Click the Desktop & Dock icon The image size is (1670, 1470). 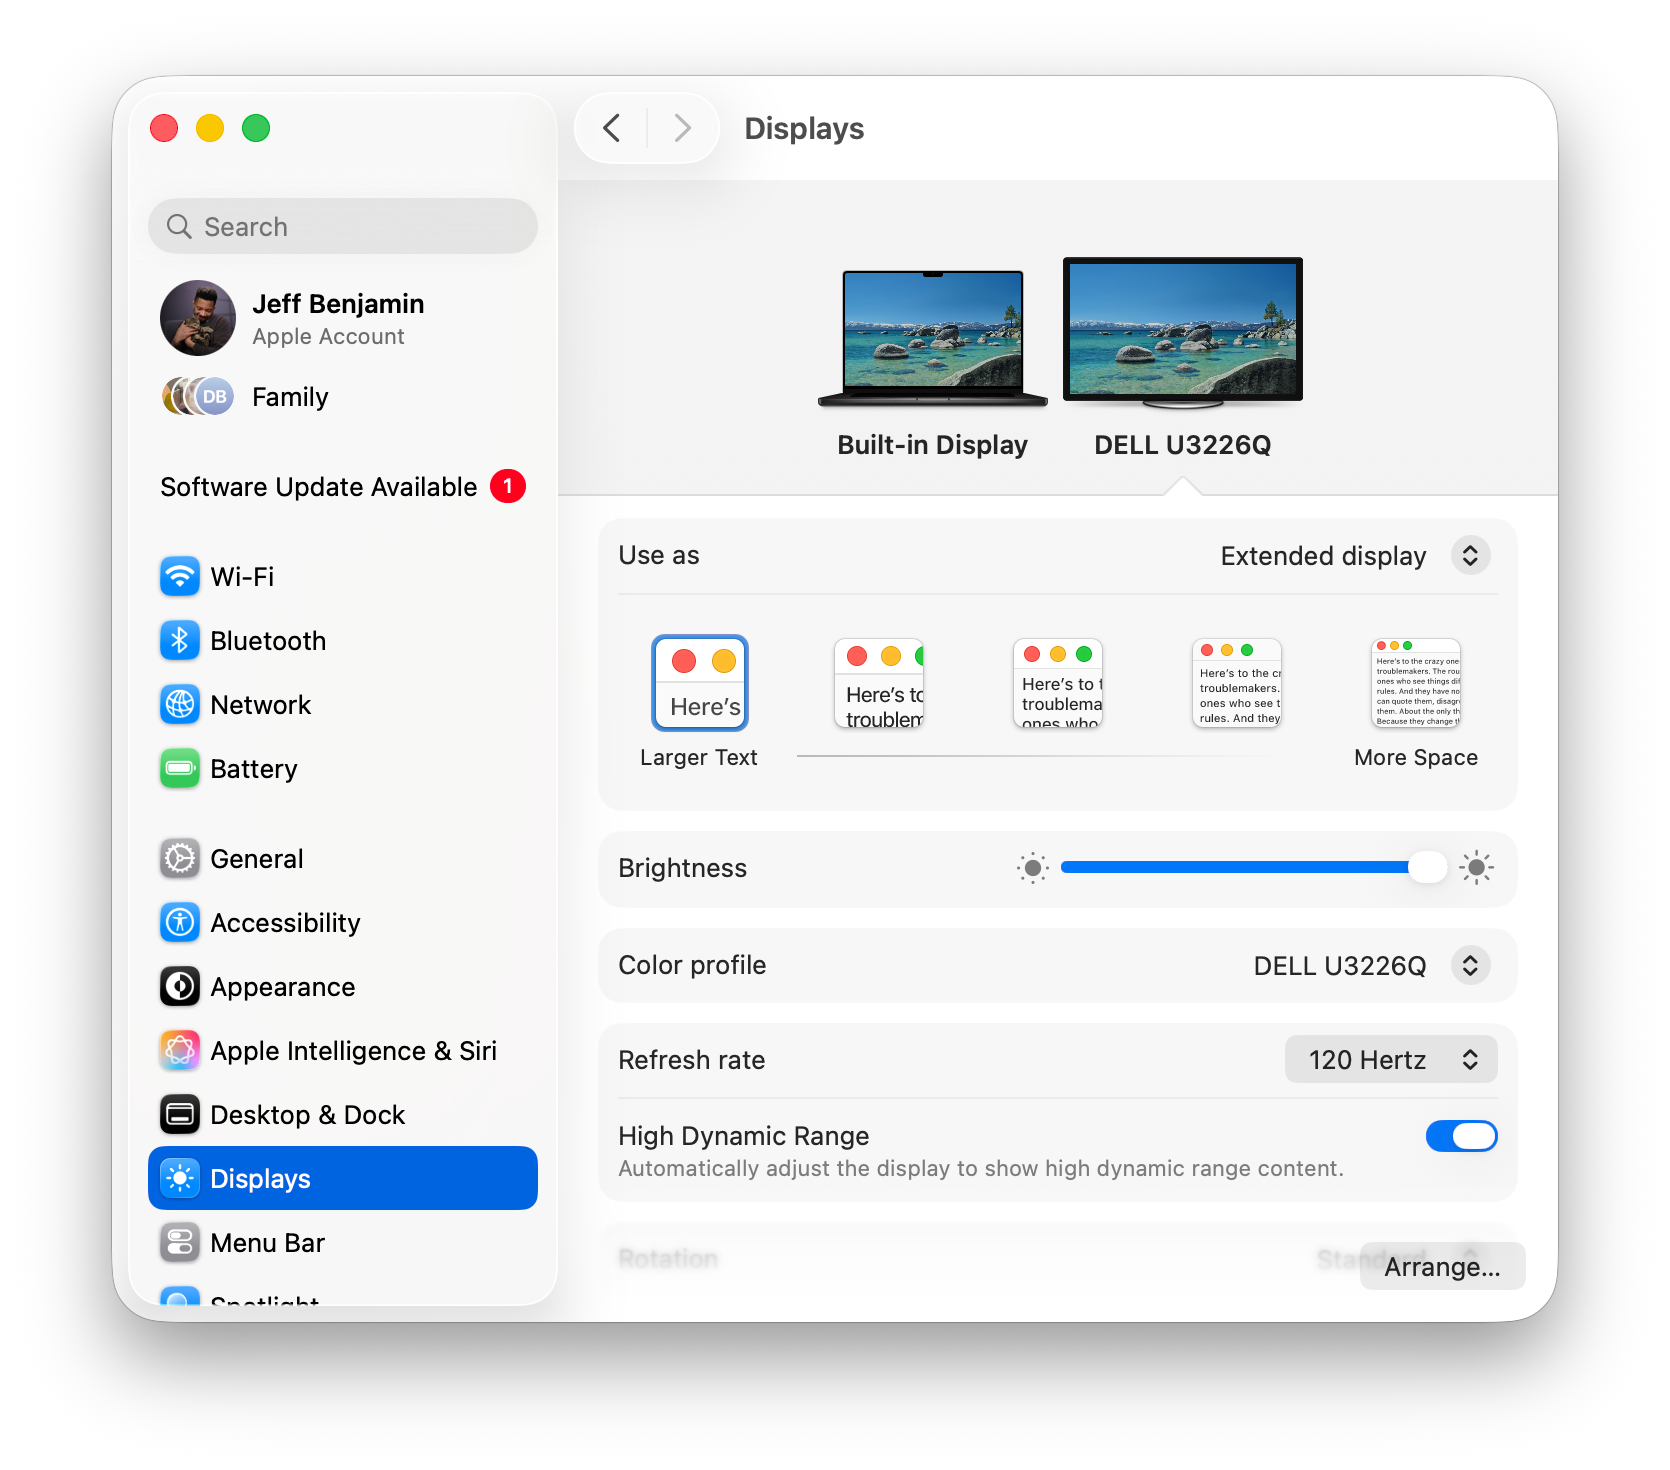pyautogui.click(x=180, y=1115)
